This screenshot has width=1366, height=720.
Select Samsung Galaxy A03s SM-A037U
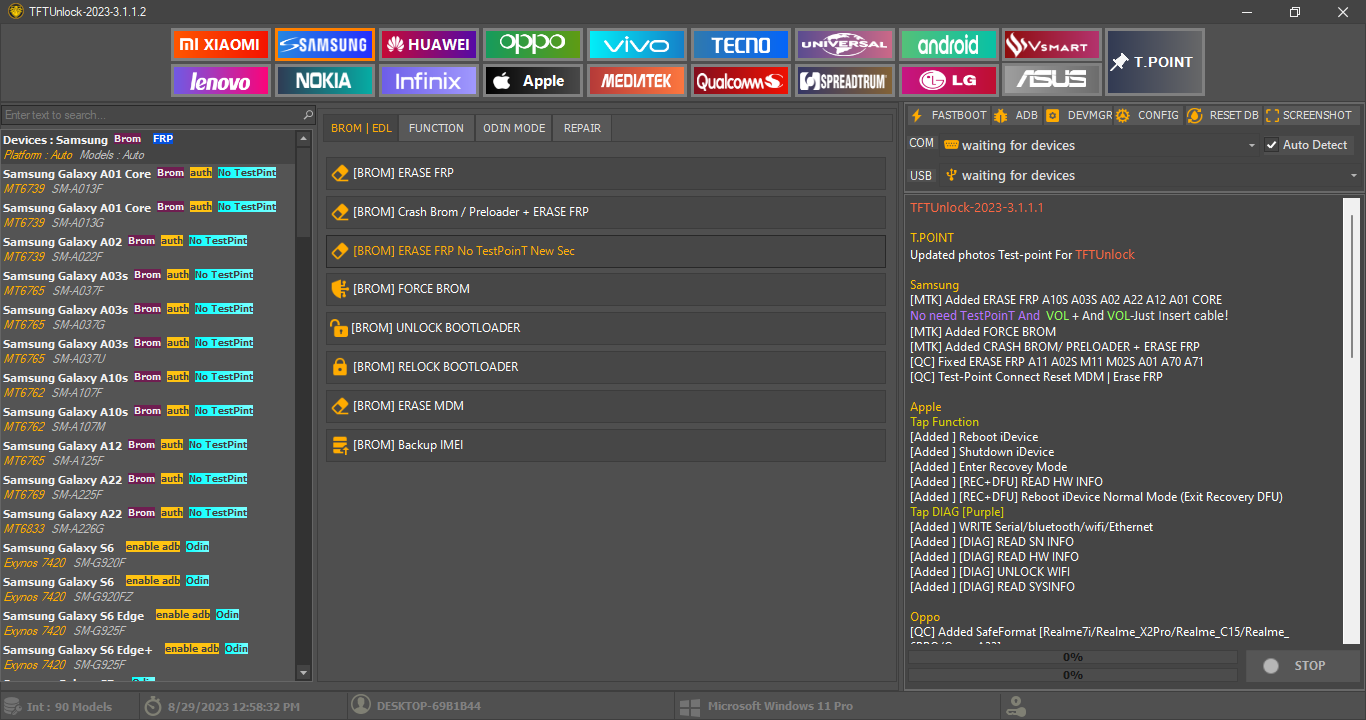click(x=149, y=351)
